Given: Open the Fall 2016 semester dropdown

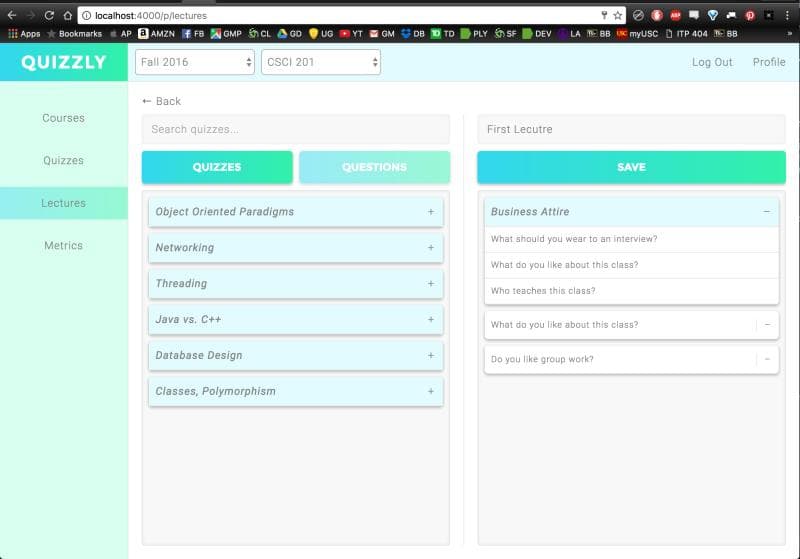Looking at the screenshot, I should 195,62.
